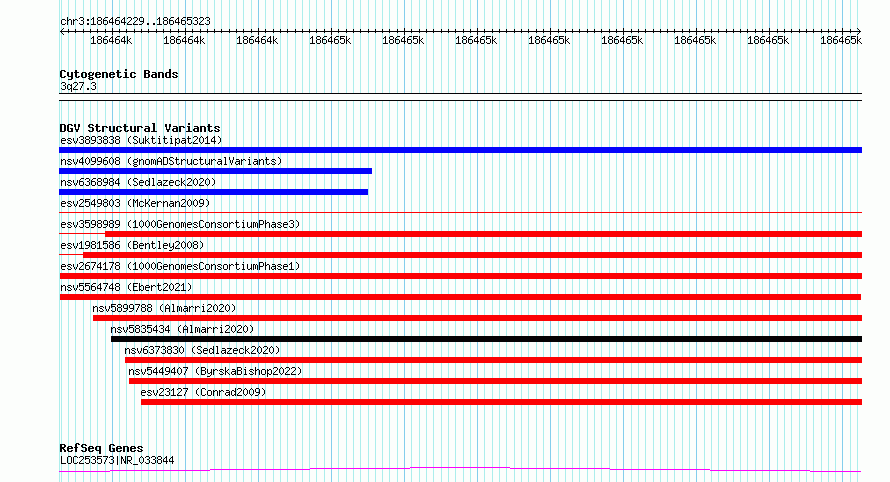Click the red nsv6373830 variant bar
This screenshot has width=890, height=482.
click(x=493, y=360)
